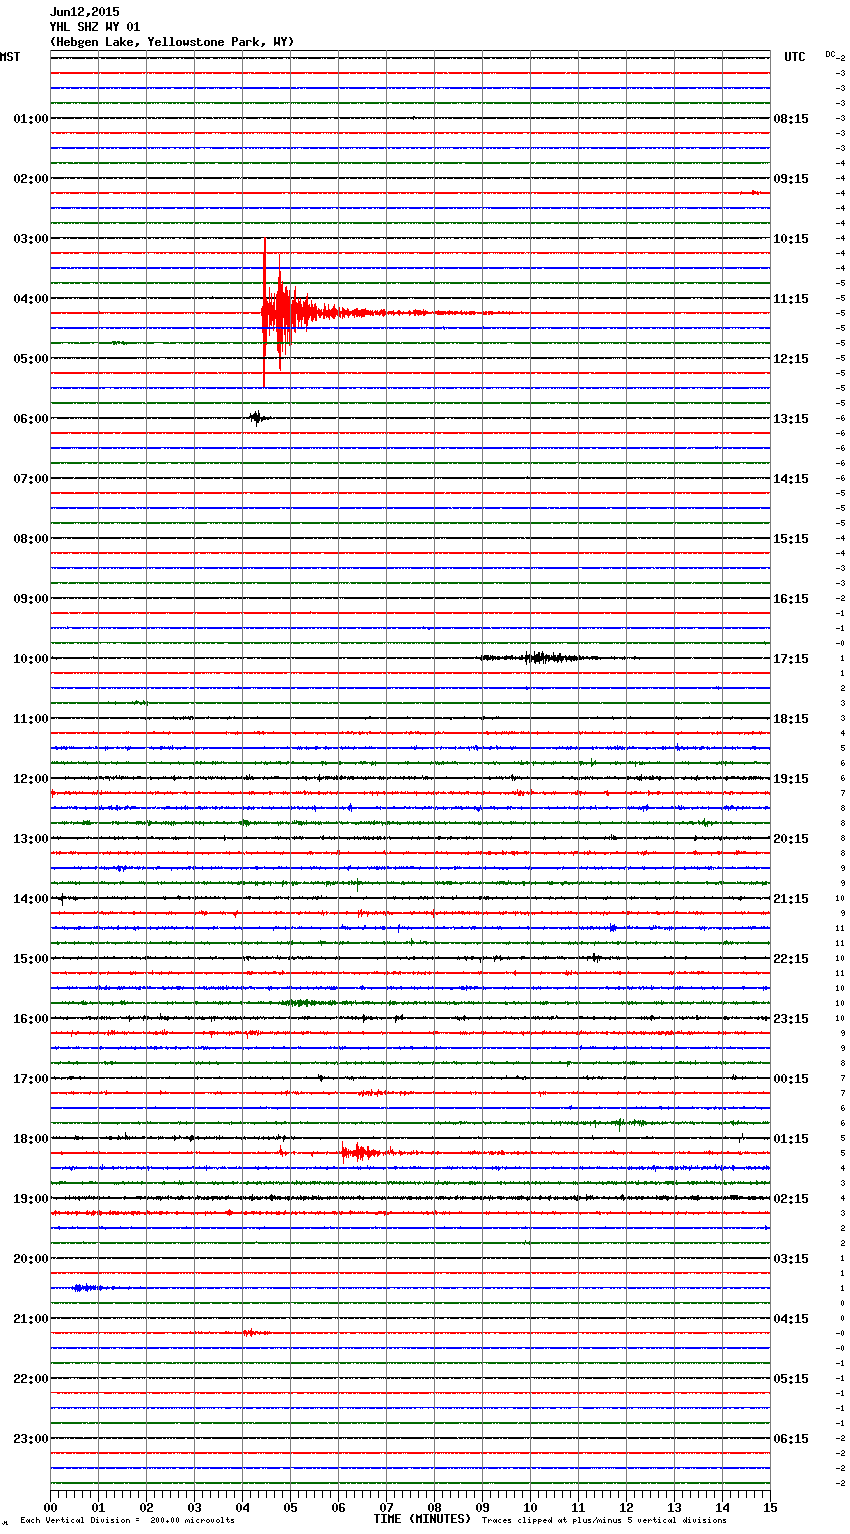Click the 08:15 UTC time label

pyautogui.click(x=791, y=119)
